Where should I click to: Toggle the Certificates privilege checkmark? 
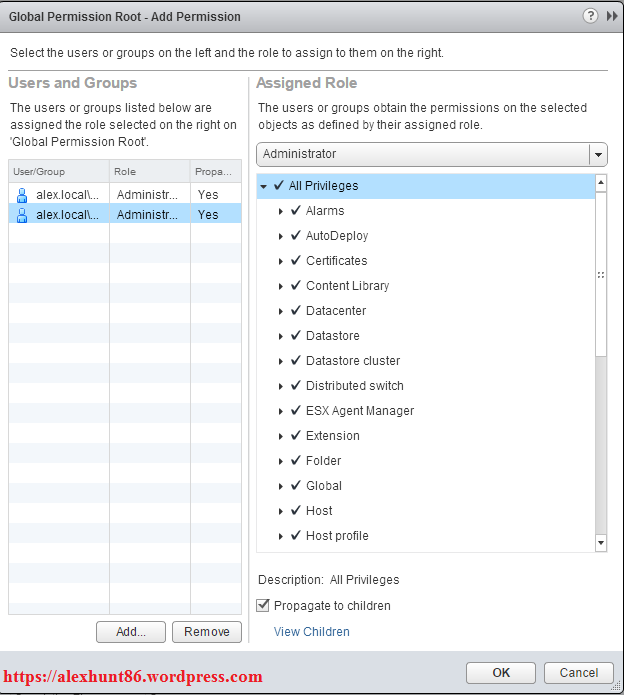(296, 261)
